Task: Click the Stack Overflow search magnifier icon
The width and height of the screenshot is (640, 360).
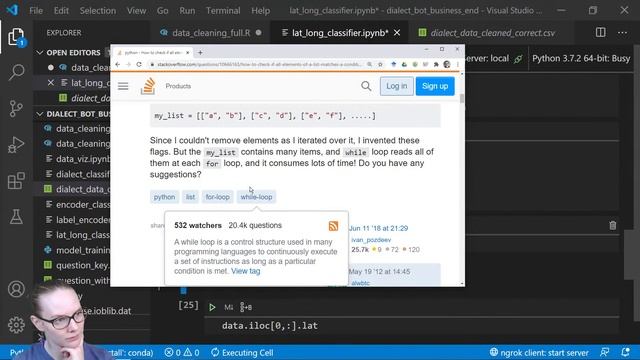Action: coord(366,86)
